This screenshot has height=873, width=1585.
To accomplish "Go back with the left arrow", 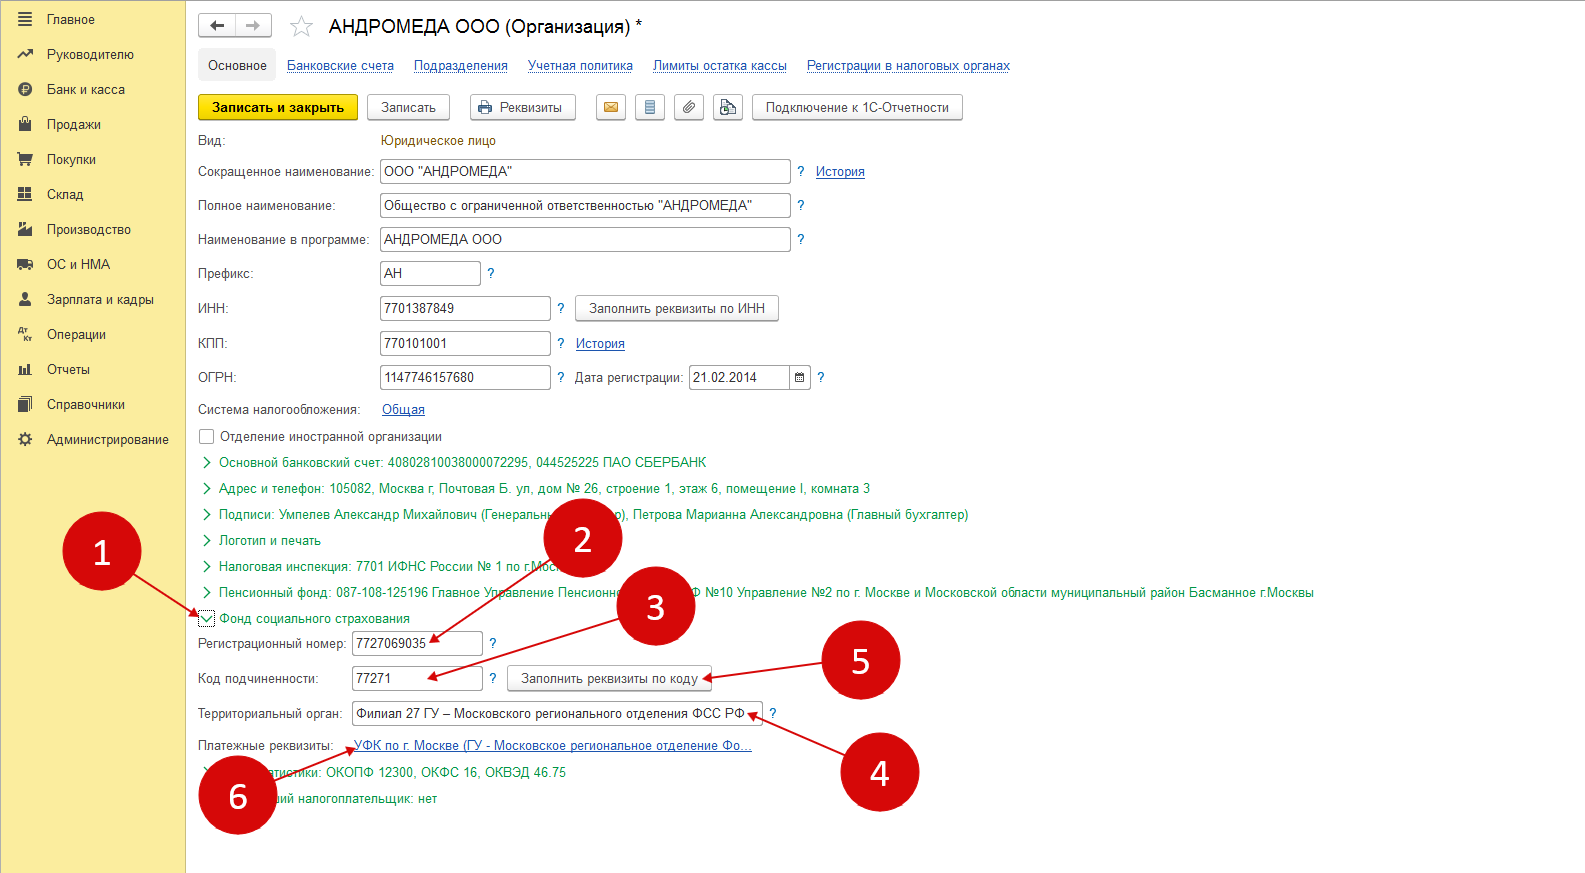I will 217,26.
